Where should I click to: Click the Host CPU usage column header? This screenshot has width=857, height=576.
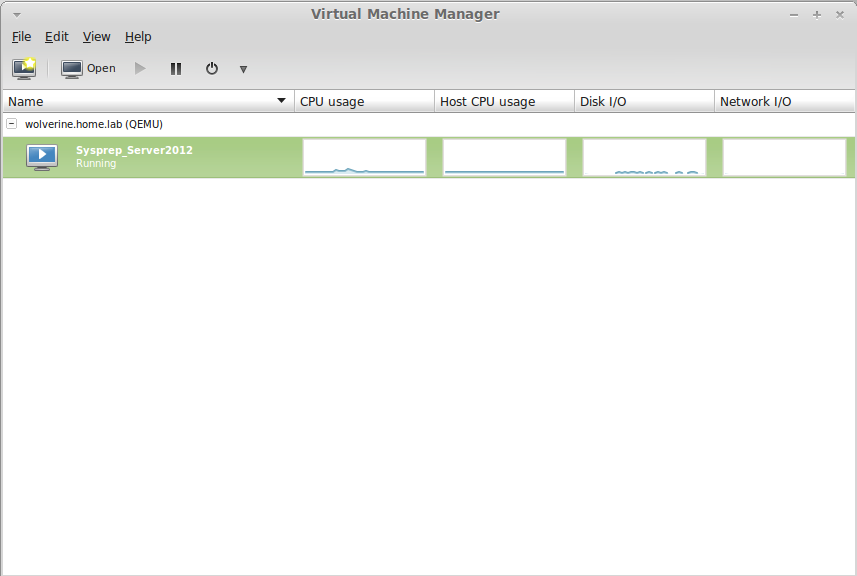(504, 101)
